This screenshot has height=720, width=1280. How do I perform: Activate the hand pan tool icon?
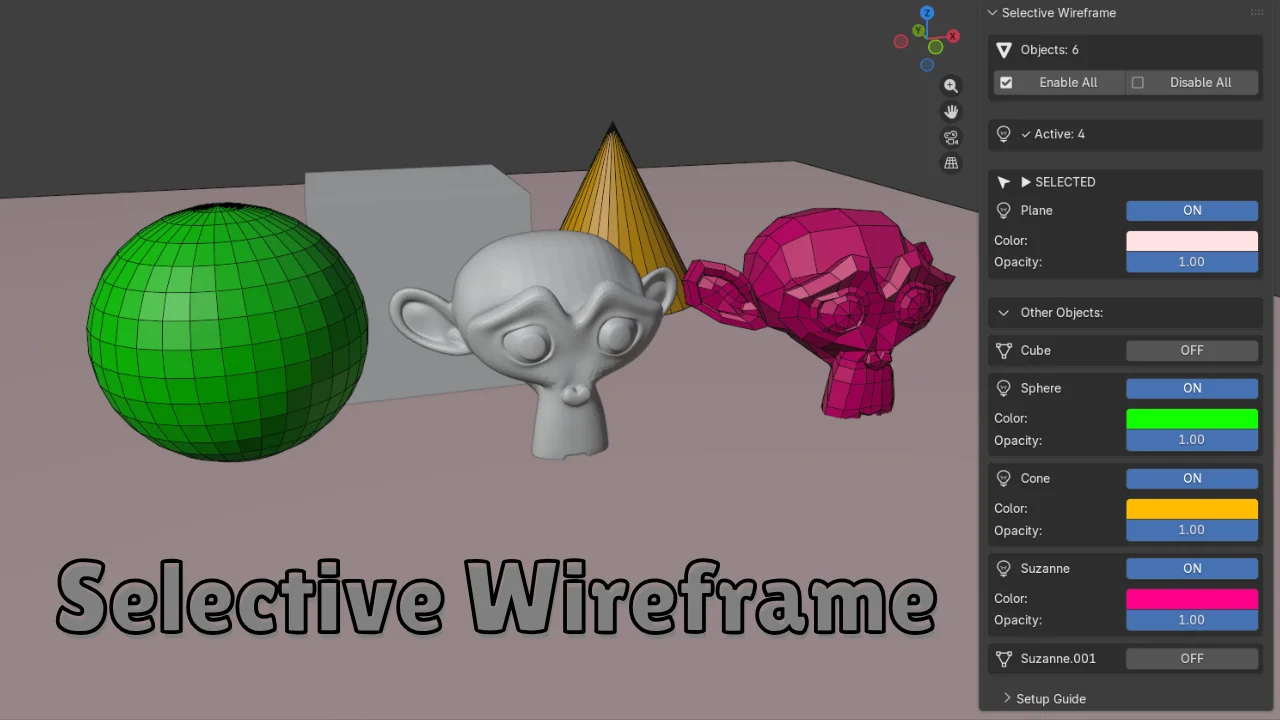(x=950, y=112)
